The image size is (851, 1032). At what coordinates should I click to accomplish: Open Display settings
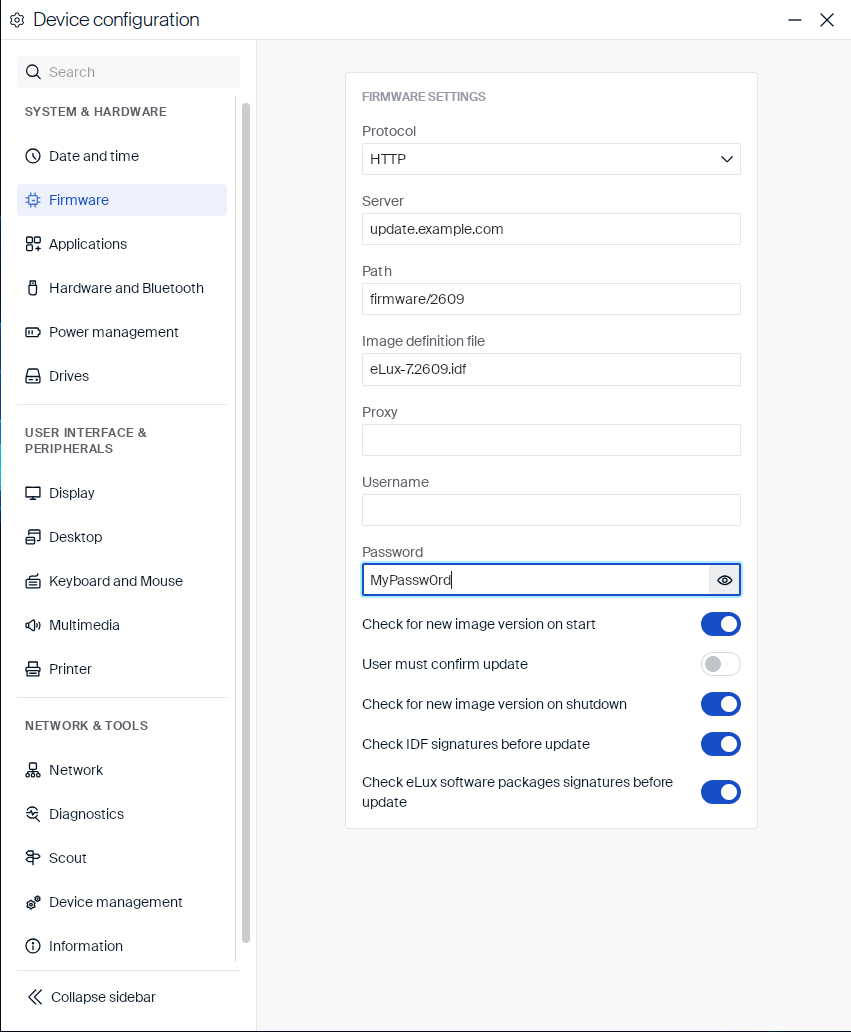click(x=122, y=493)
